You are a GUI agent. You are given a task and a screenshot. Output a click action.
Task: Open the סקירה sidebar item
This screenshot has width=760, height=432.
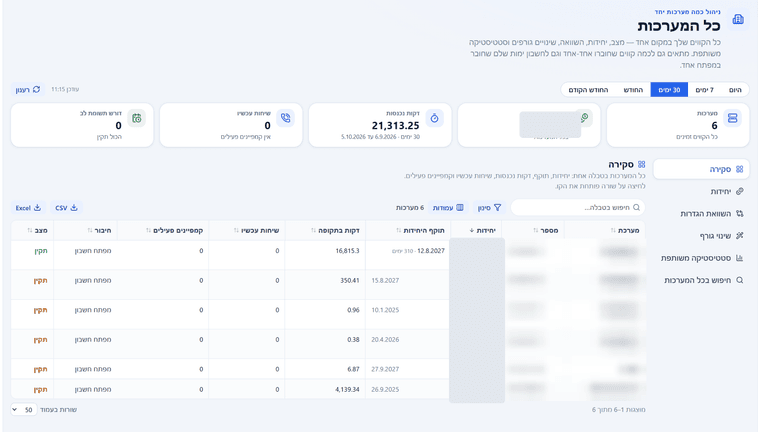coord(701,169)
